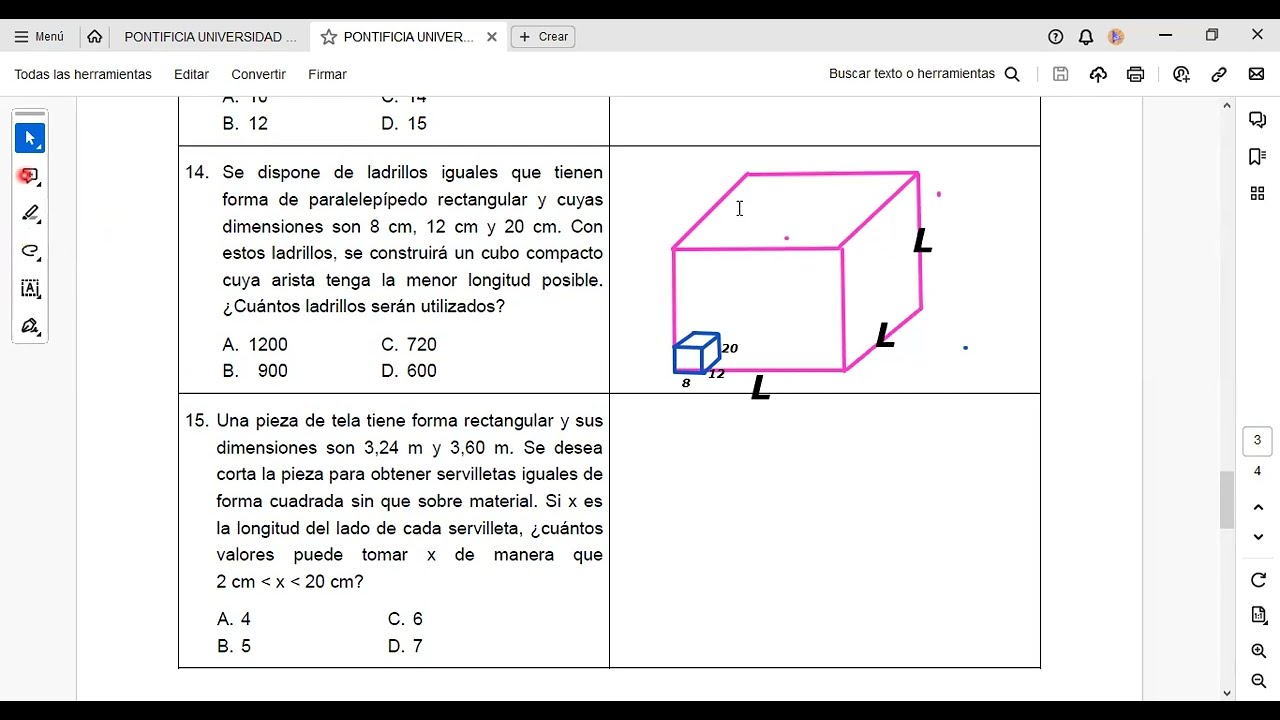
Task: Send document by email icon
Action: coord(1257,74)
